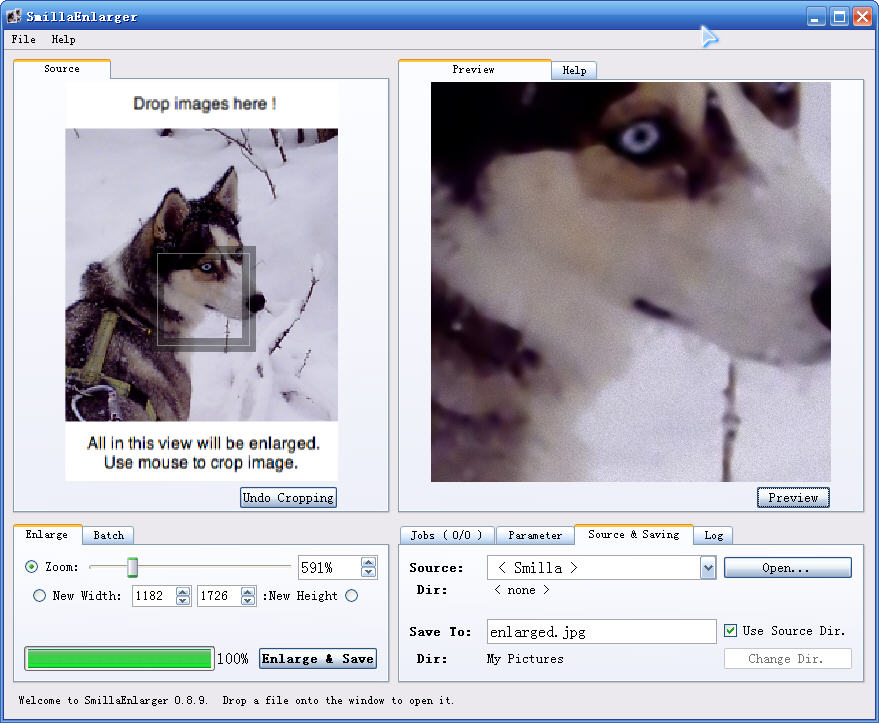Switch to the Batch tab
Viewport: 879px width, 723px height.
point(108,535)
